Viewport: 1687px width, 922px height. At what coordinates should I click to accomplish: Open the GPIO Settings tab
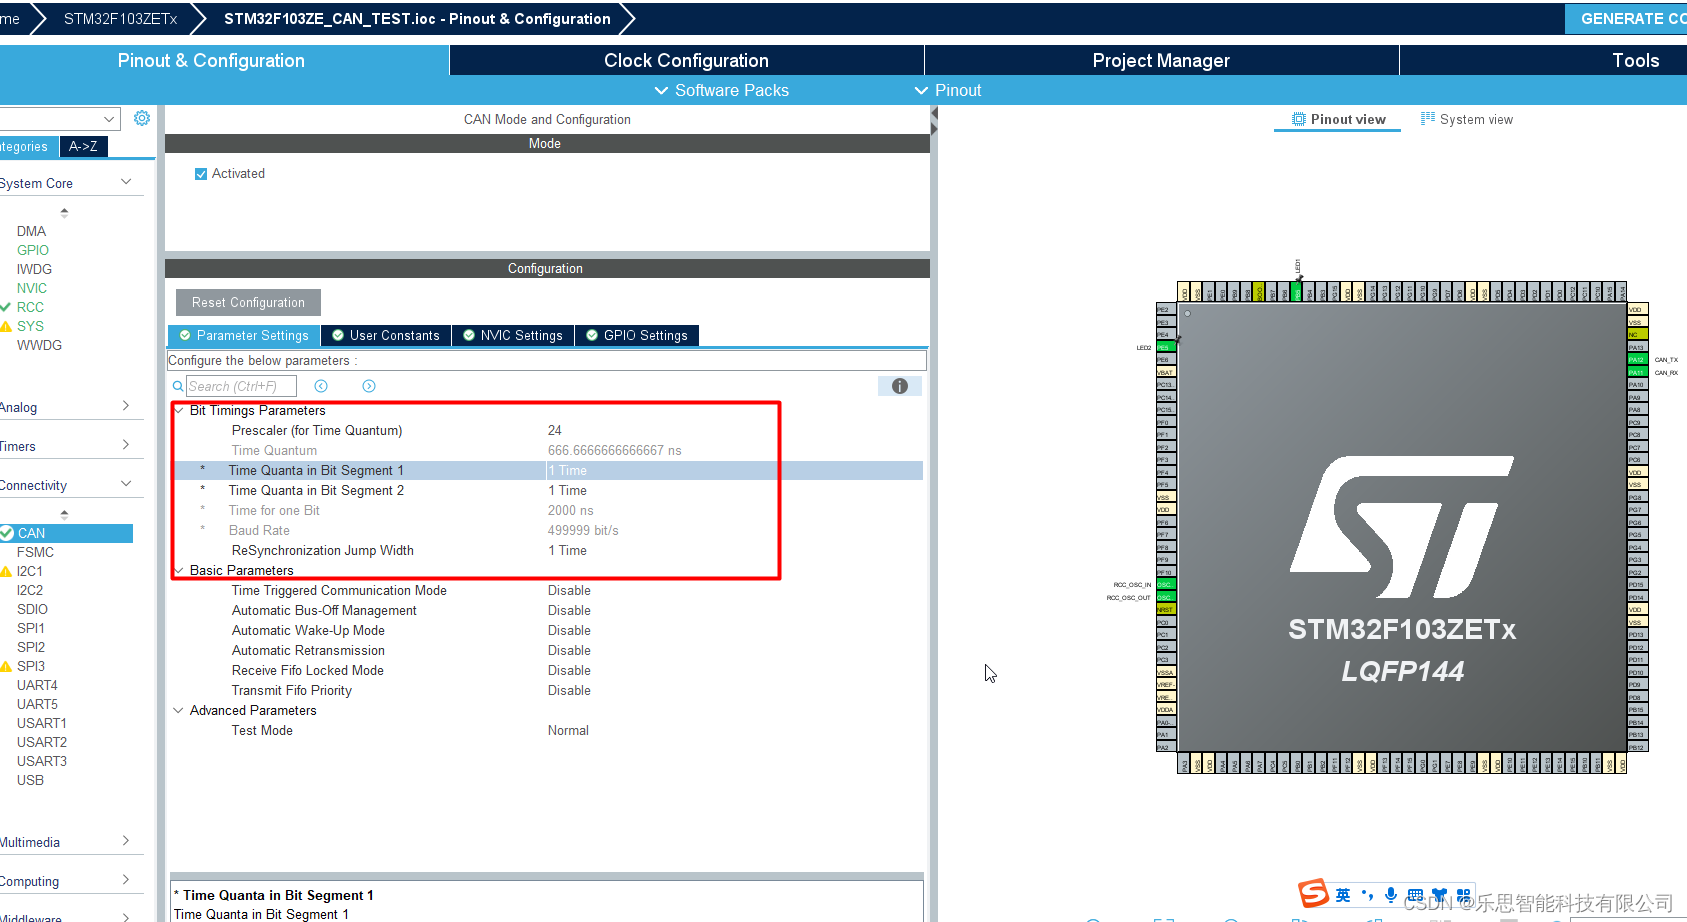(x=637, y=335)
